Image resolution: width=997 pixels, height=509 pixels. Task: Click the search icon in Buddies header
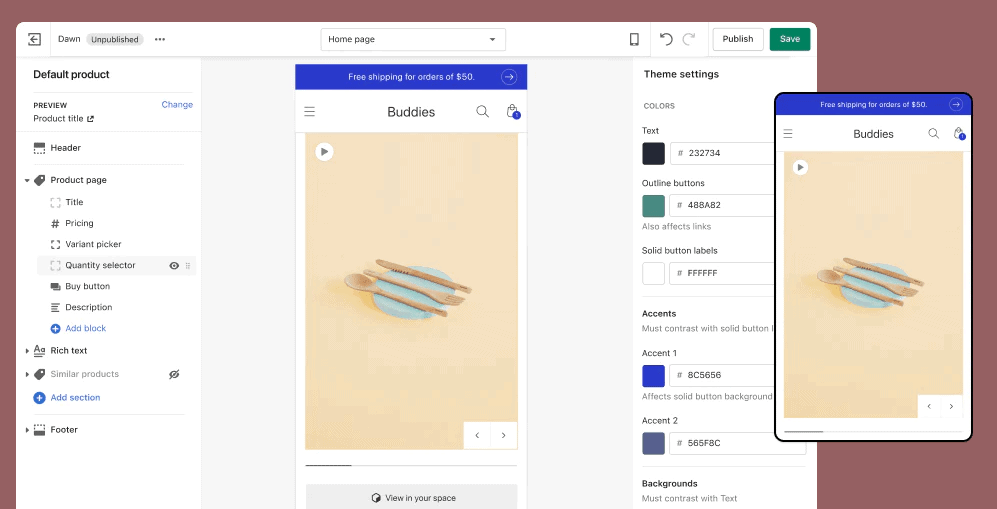click(x=482, y=112)
